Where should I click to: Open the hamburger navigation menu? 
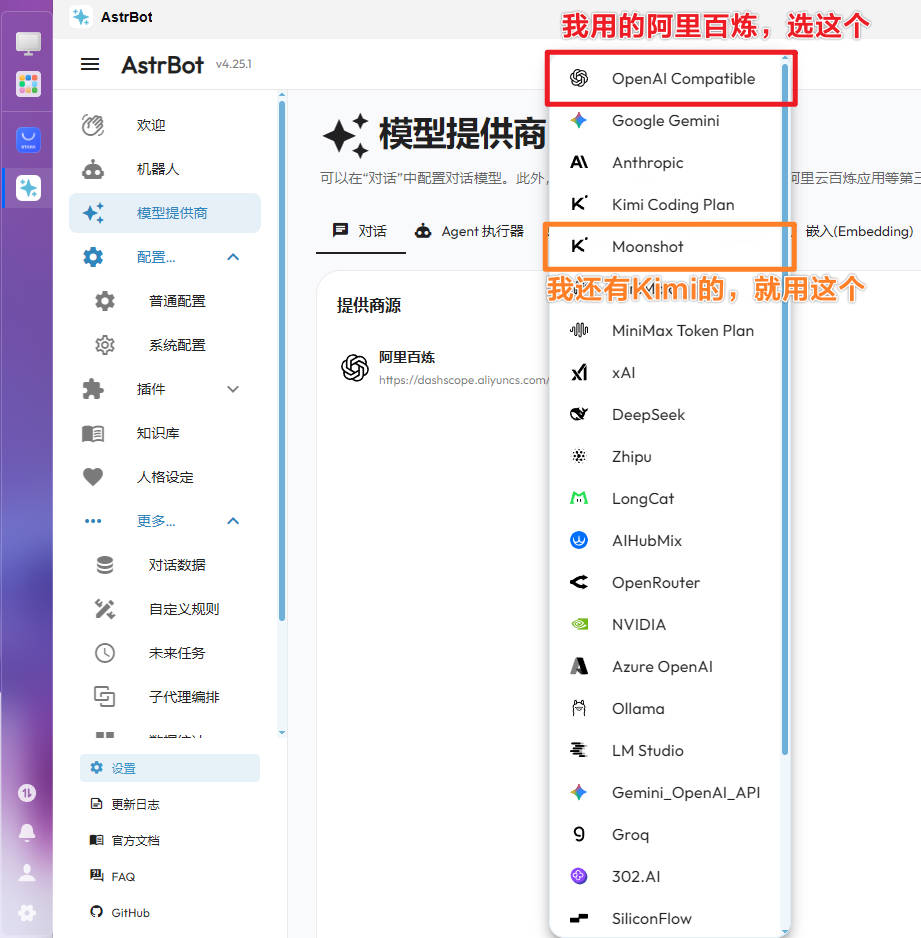(x=90, y=64)
